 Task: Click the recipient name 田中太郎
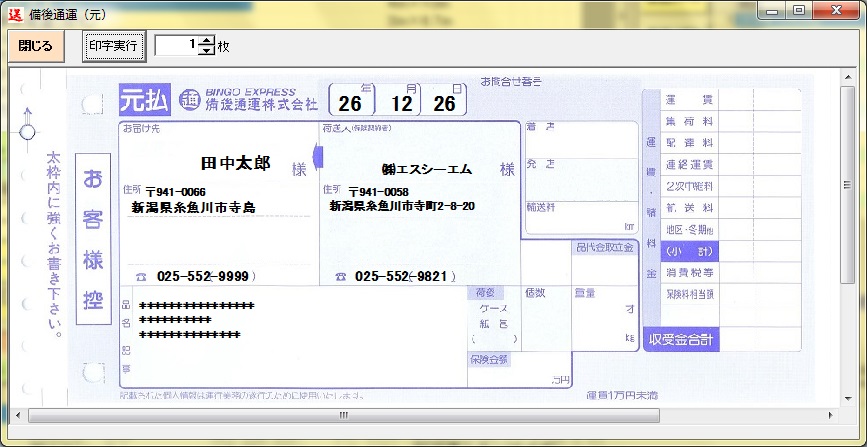coord(235,164)
